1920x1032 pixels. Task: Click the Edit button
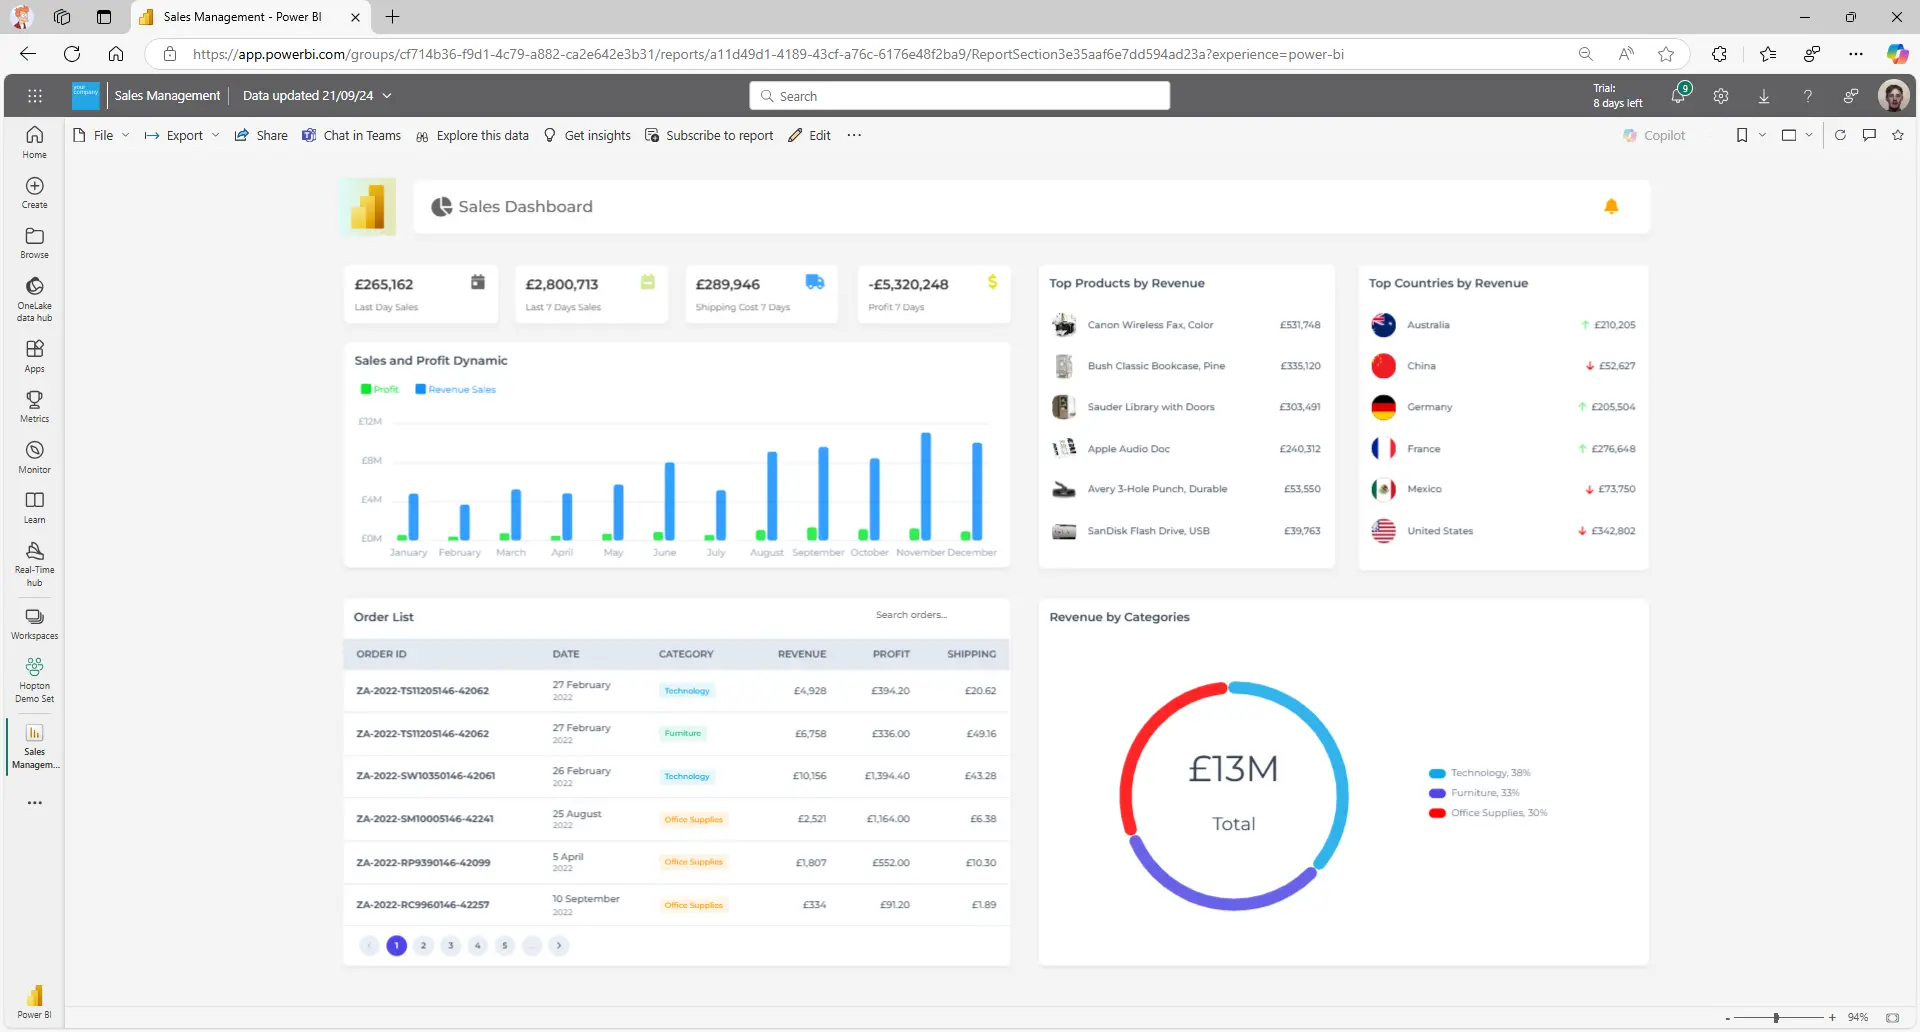click(x=809, y=135)
